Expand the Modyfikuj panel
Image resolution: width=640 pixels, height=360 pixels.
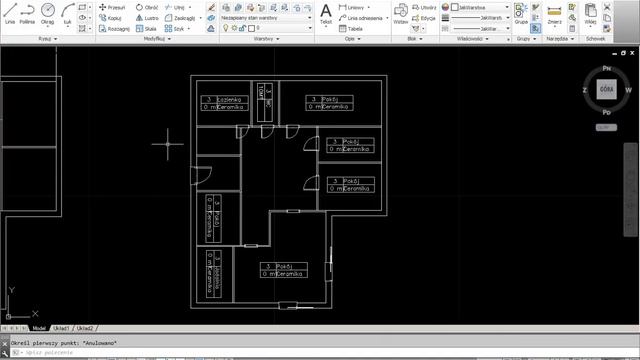click(x=157, y=39)
